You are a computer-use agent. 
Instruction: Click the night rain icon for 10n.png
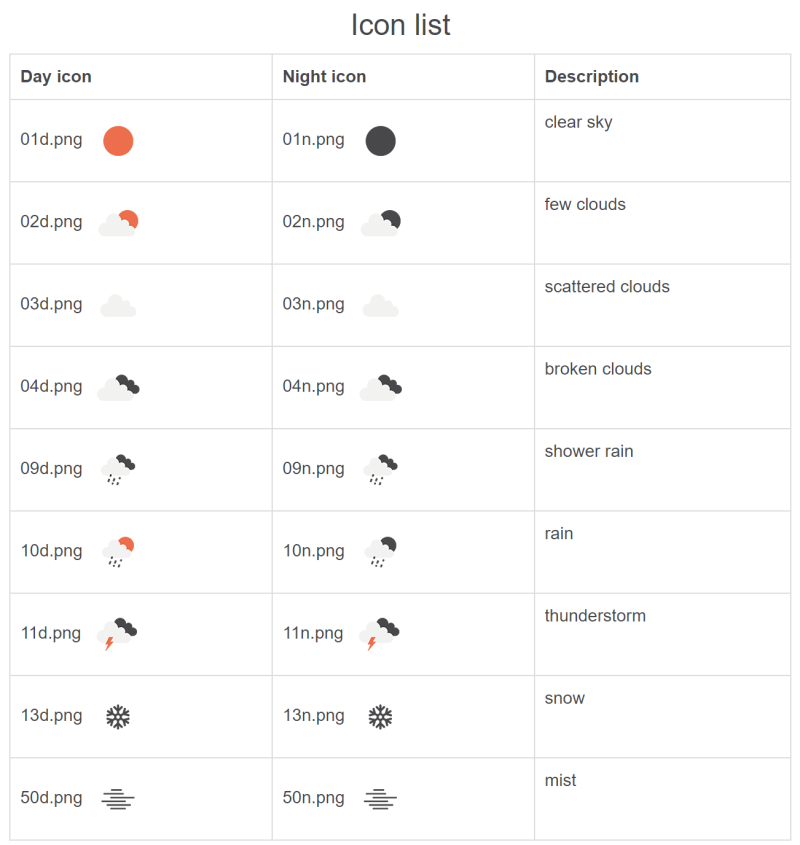[x=380, y=551]
